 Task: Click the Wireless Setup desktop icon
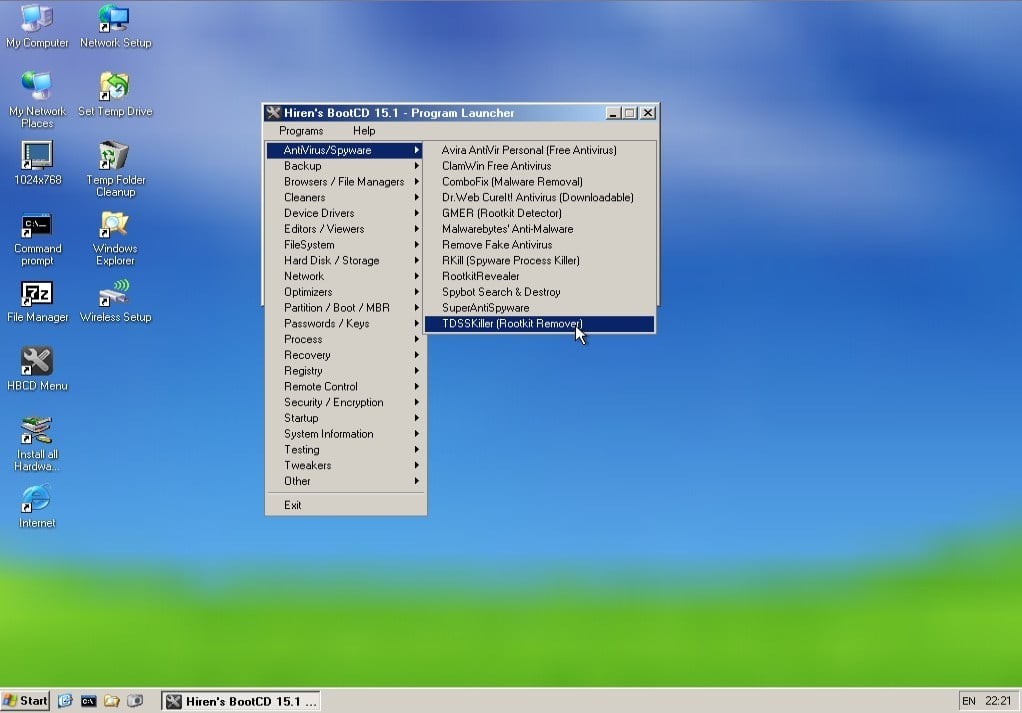click(x=115, y=302)
